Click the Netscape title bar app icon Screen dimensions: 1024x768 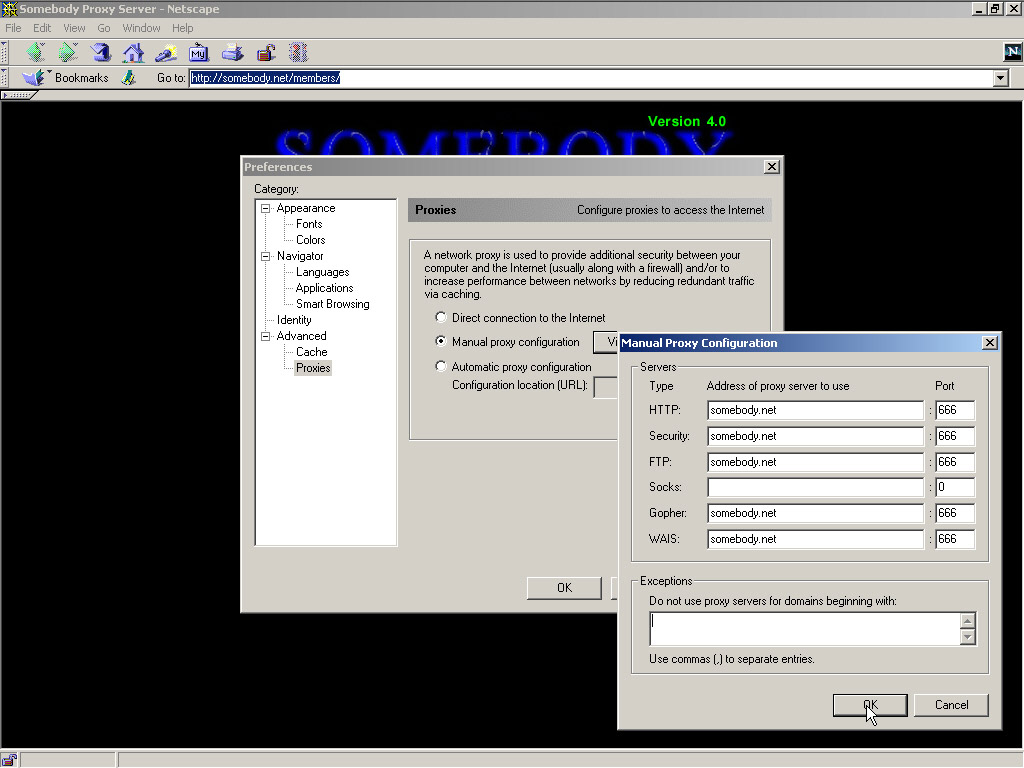[x=9, y=8]
